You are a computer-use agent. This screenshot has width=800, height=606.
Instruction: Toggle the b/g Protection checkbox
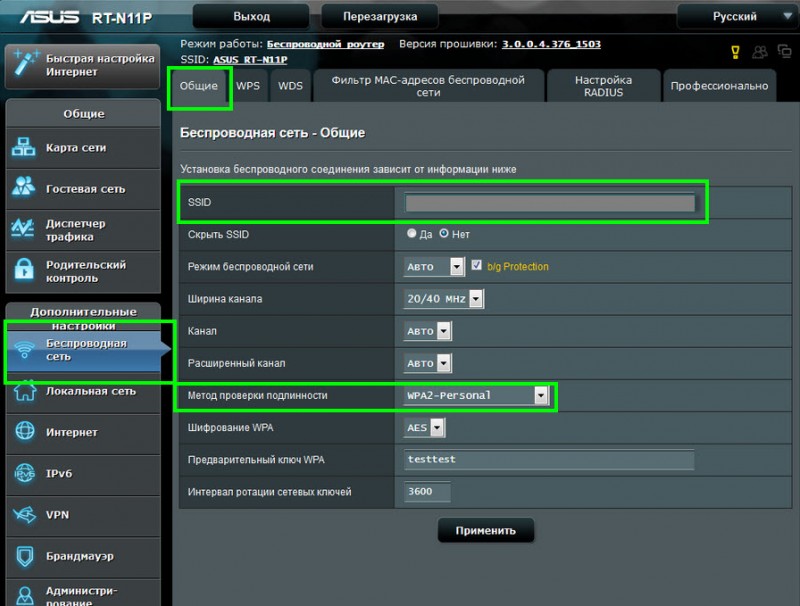pos(476,265)
